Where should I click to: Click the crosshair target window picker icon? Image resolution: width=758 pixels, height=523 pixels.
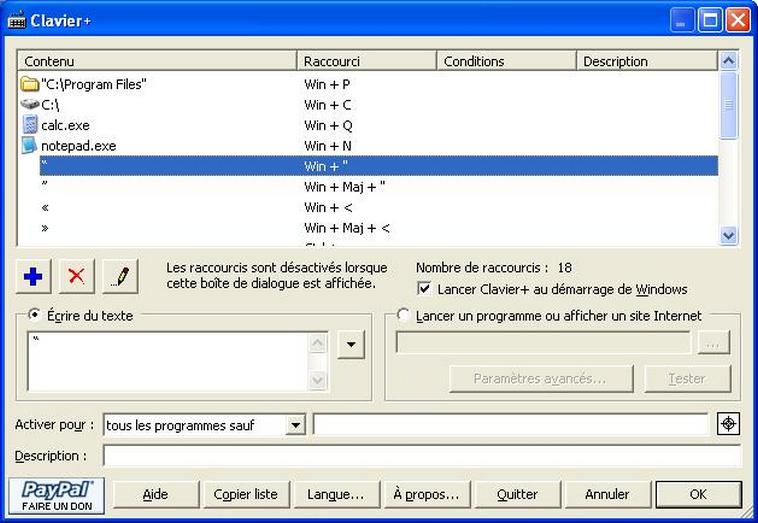tap(729, 424)
